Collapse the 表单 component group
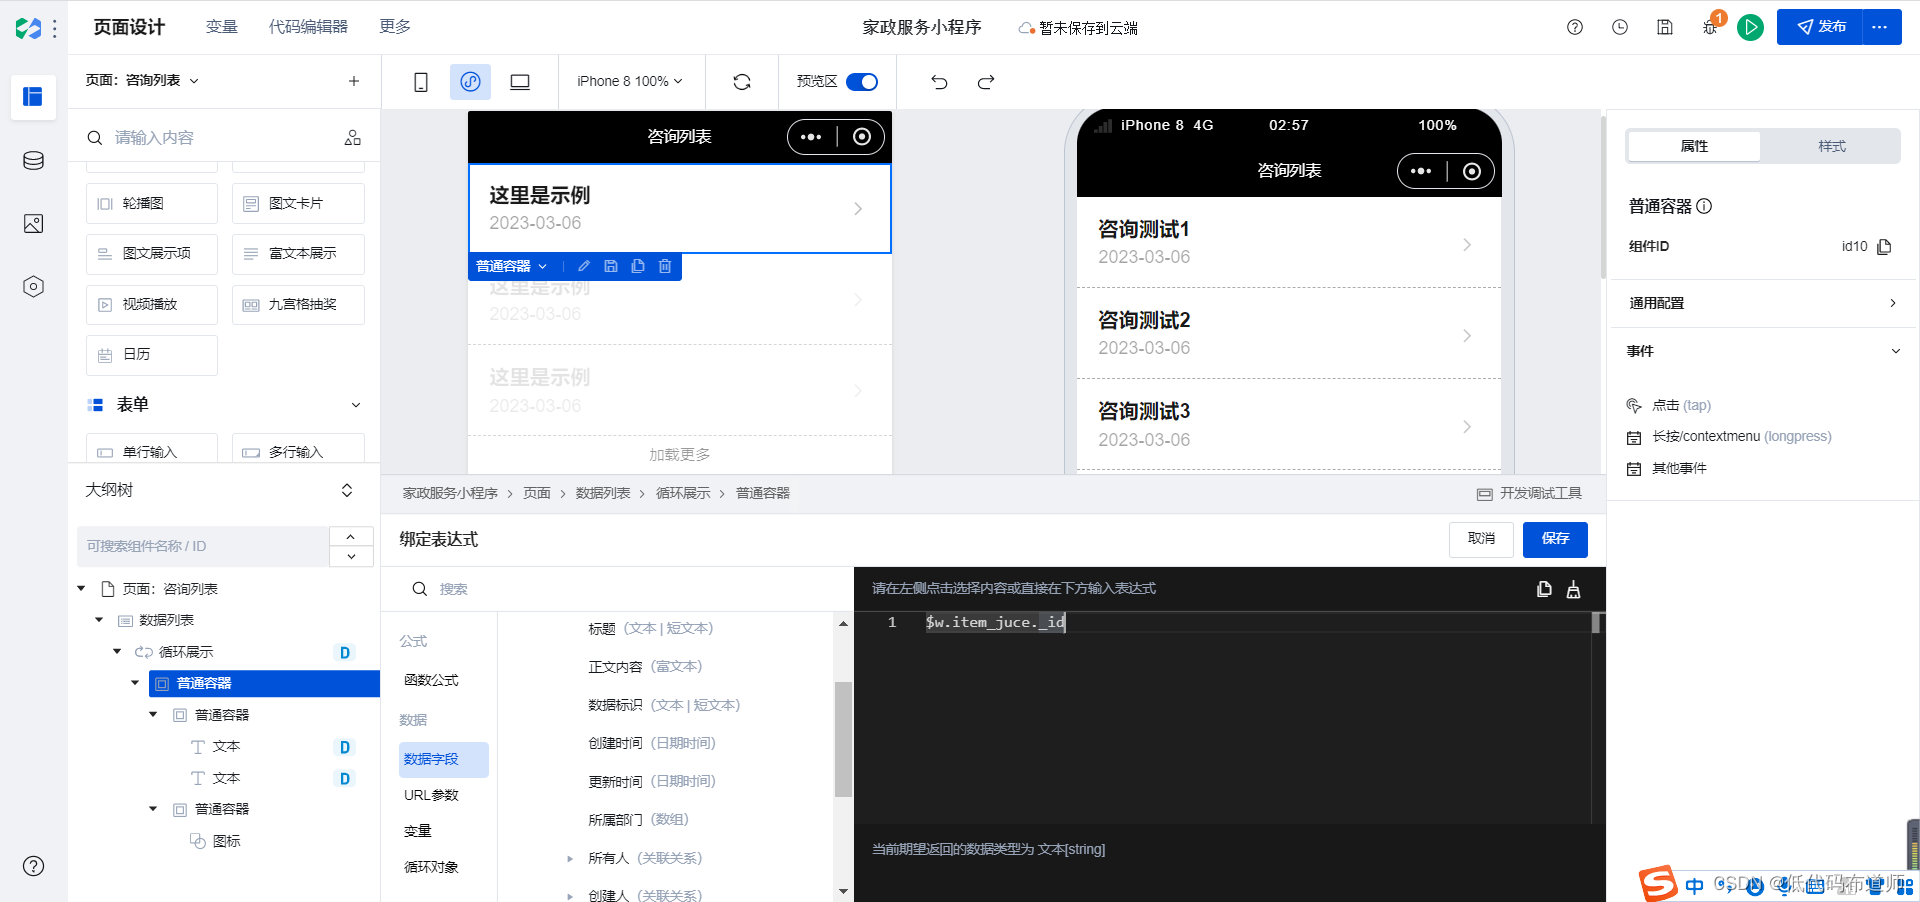Viewport: 1920px width, 902px height. coord(356,405)
